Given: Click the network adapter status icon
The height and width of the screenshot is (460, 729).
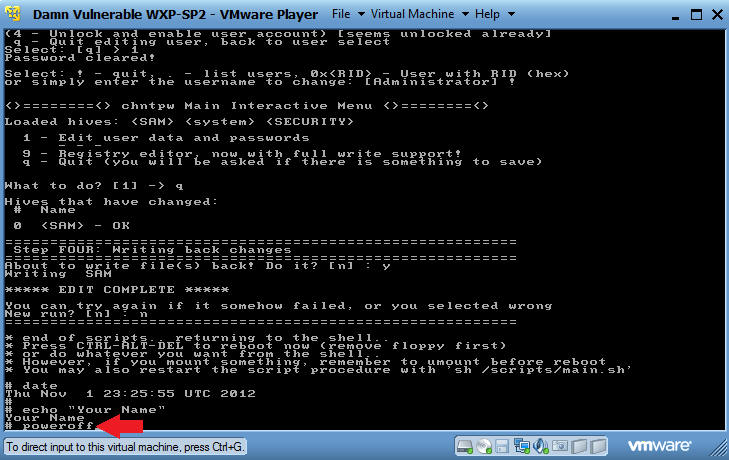Looking at the screenshot, I should [x=522, y=447].
